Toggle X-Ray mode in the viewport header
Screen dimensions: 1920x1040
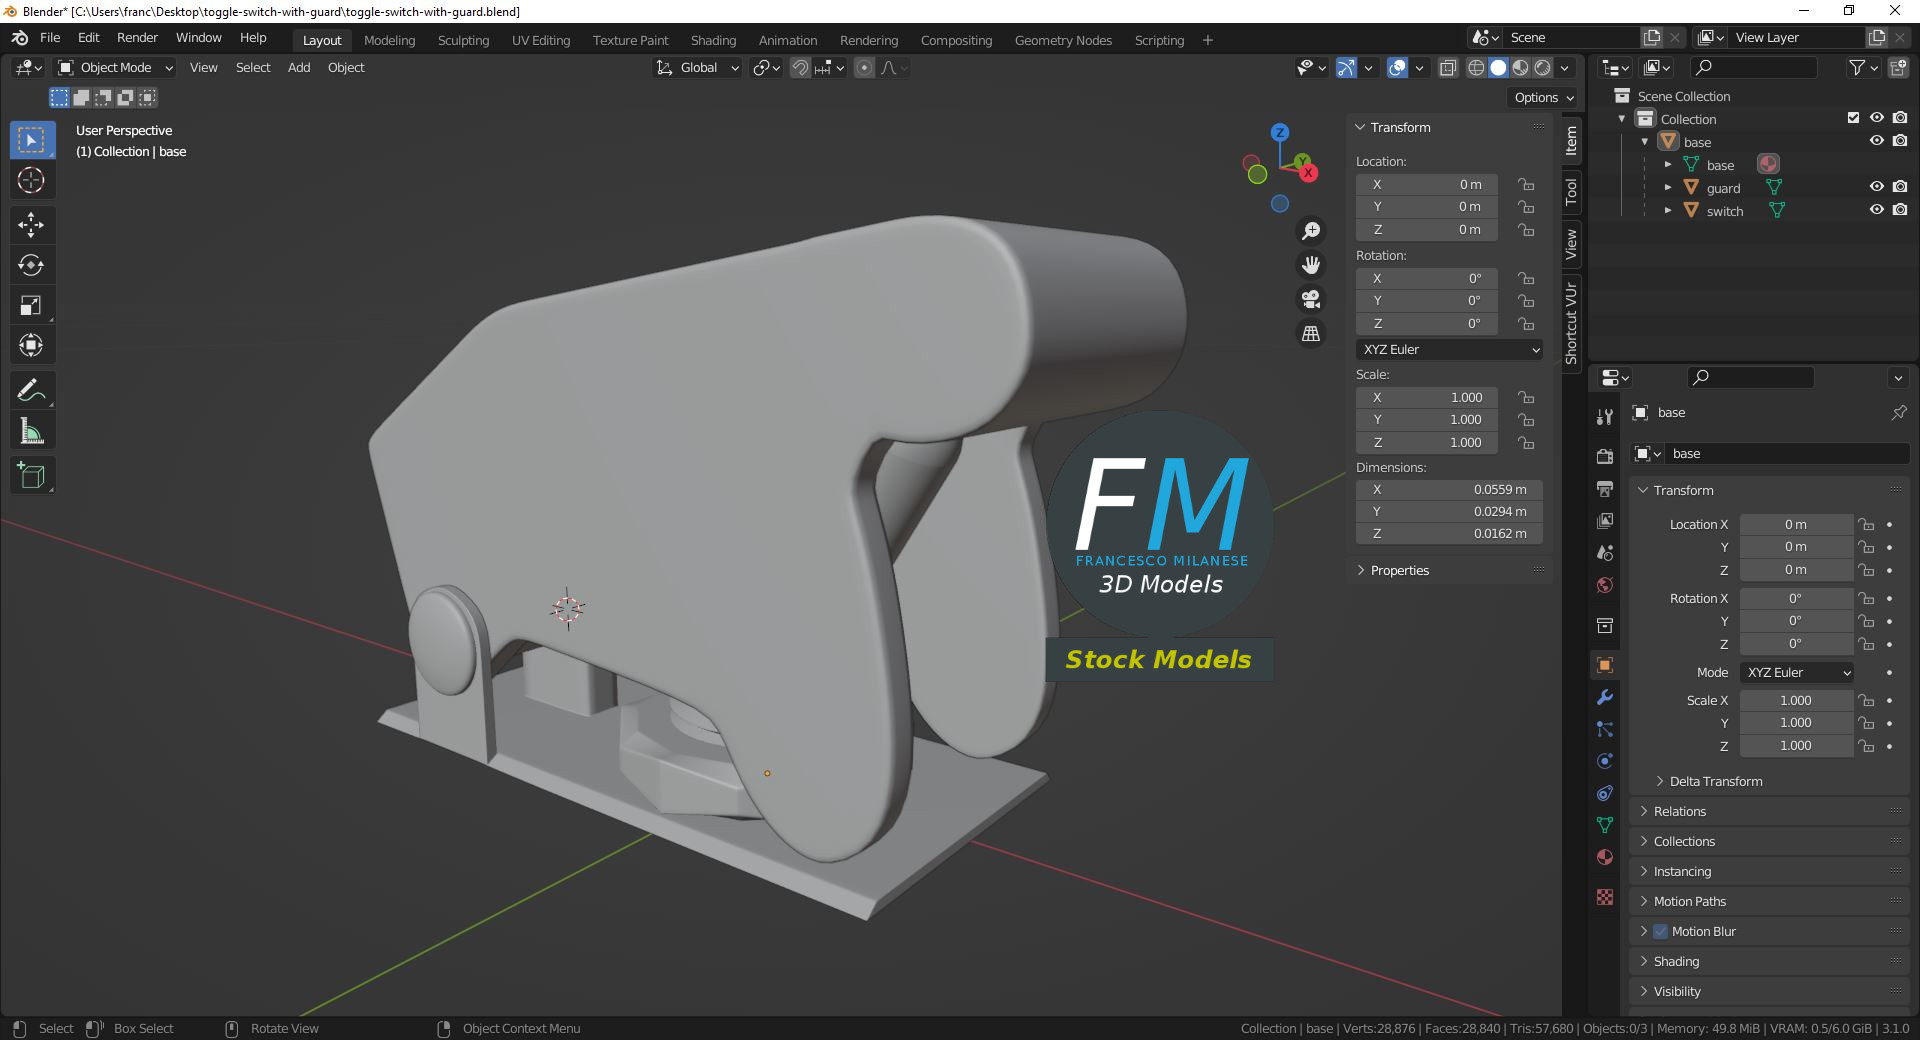[1448, 68]
